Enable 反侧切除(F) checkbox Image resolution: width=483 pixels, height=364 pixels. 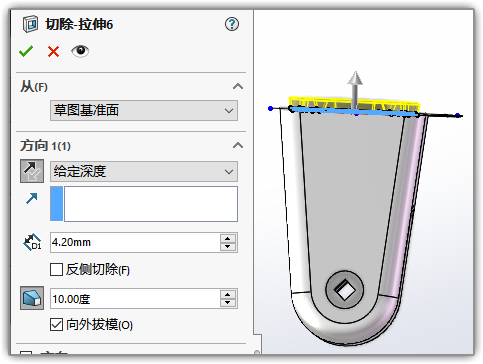[x=56, y=269]
